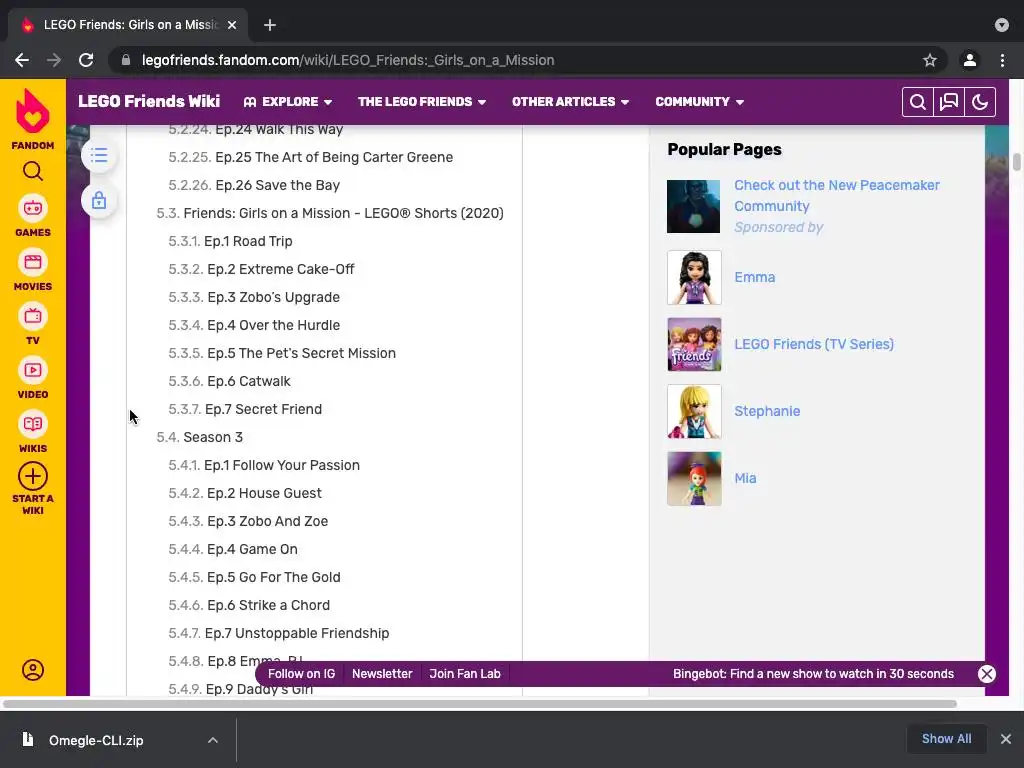1024x768 pixels.
Task: Open the Video section icon
Action: (33, 370)
